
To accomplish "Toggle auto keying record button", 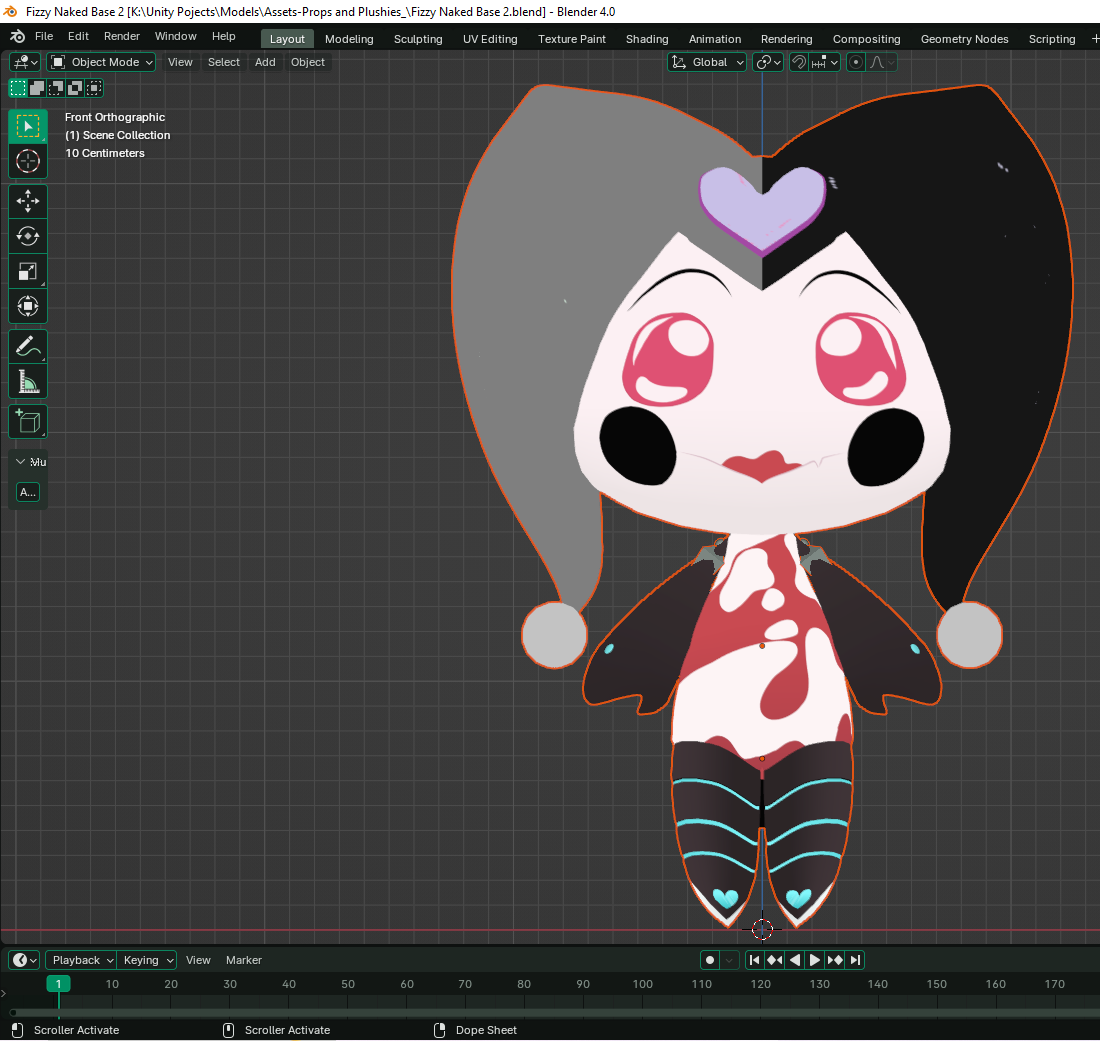I will pos(710,960).
